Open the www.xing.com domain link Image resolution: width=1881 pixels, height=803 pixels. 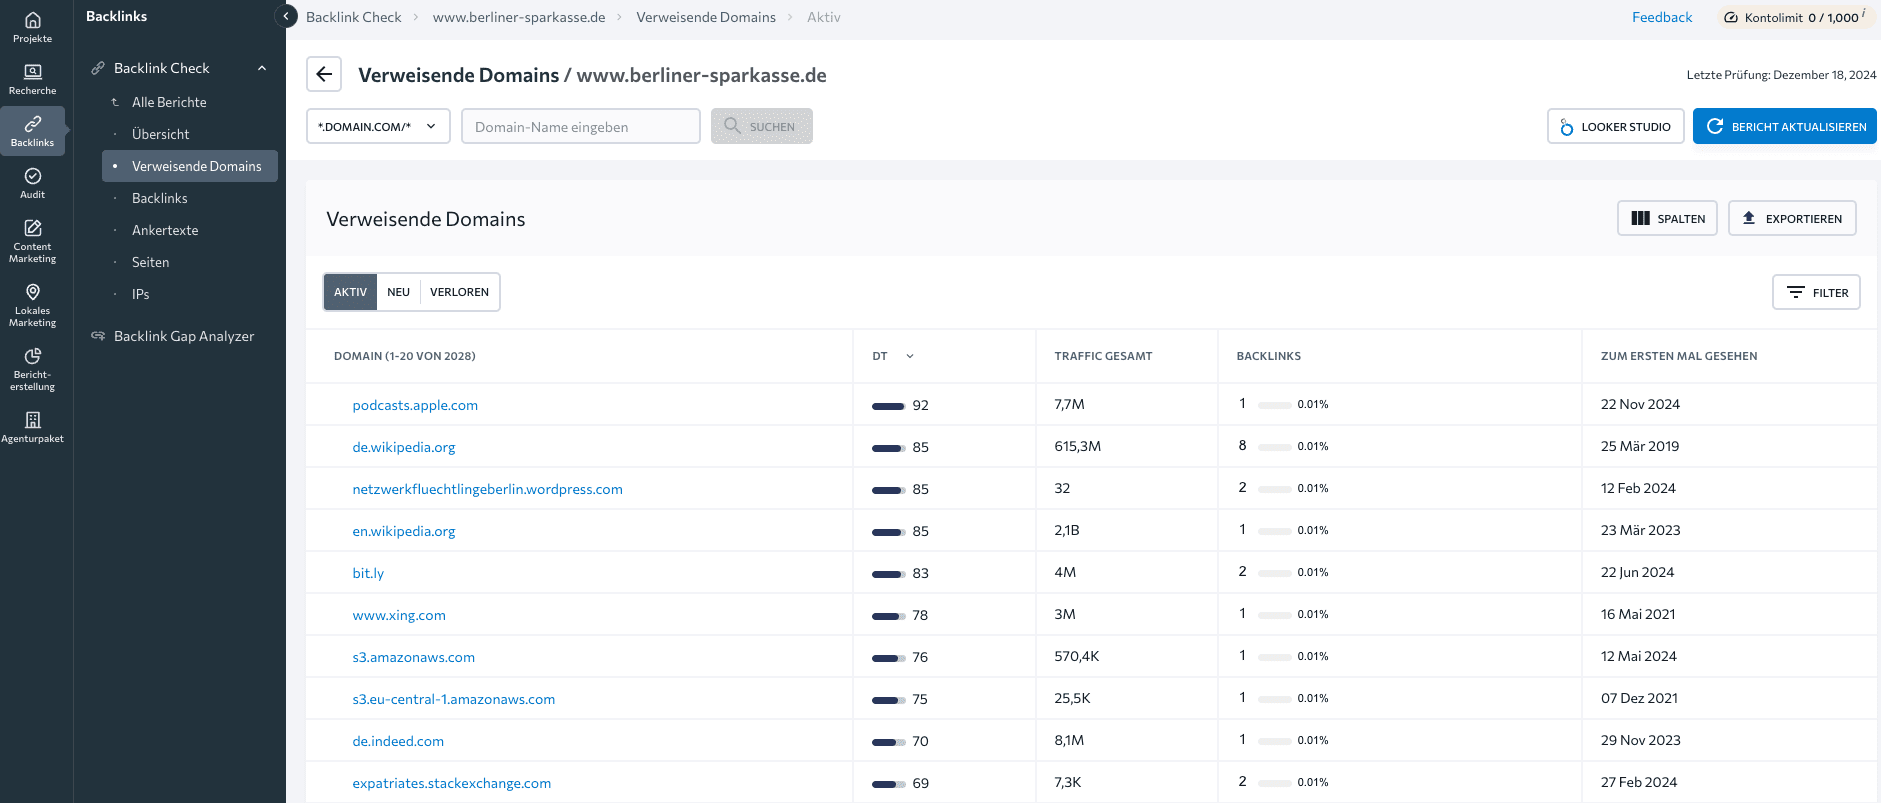click(x=399, y=615)
